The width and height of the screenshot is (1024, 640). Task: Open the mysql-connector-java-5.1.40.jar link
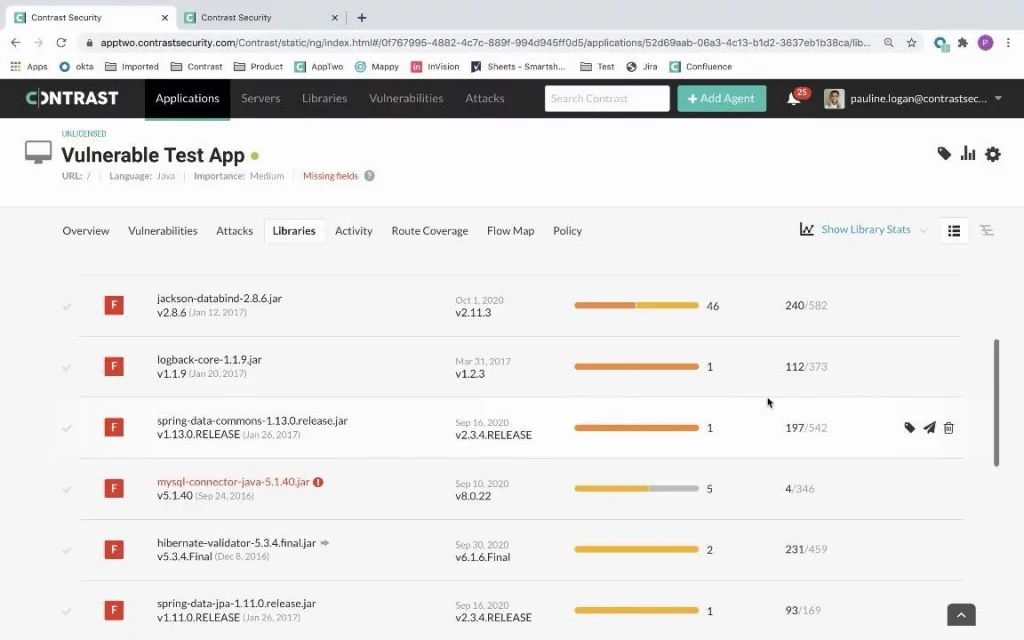click(233, 482)
